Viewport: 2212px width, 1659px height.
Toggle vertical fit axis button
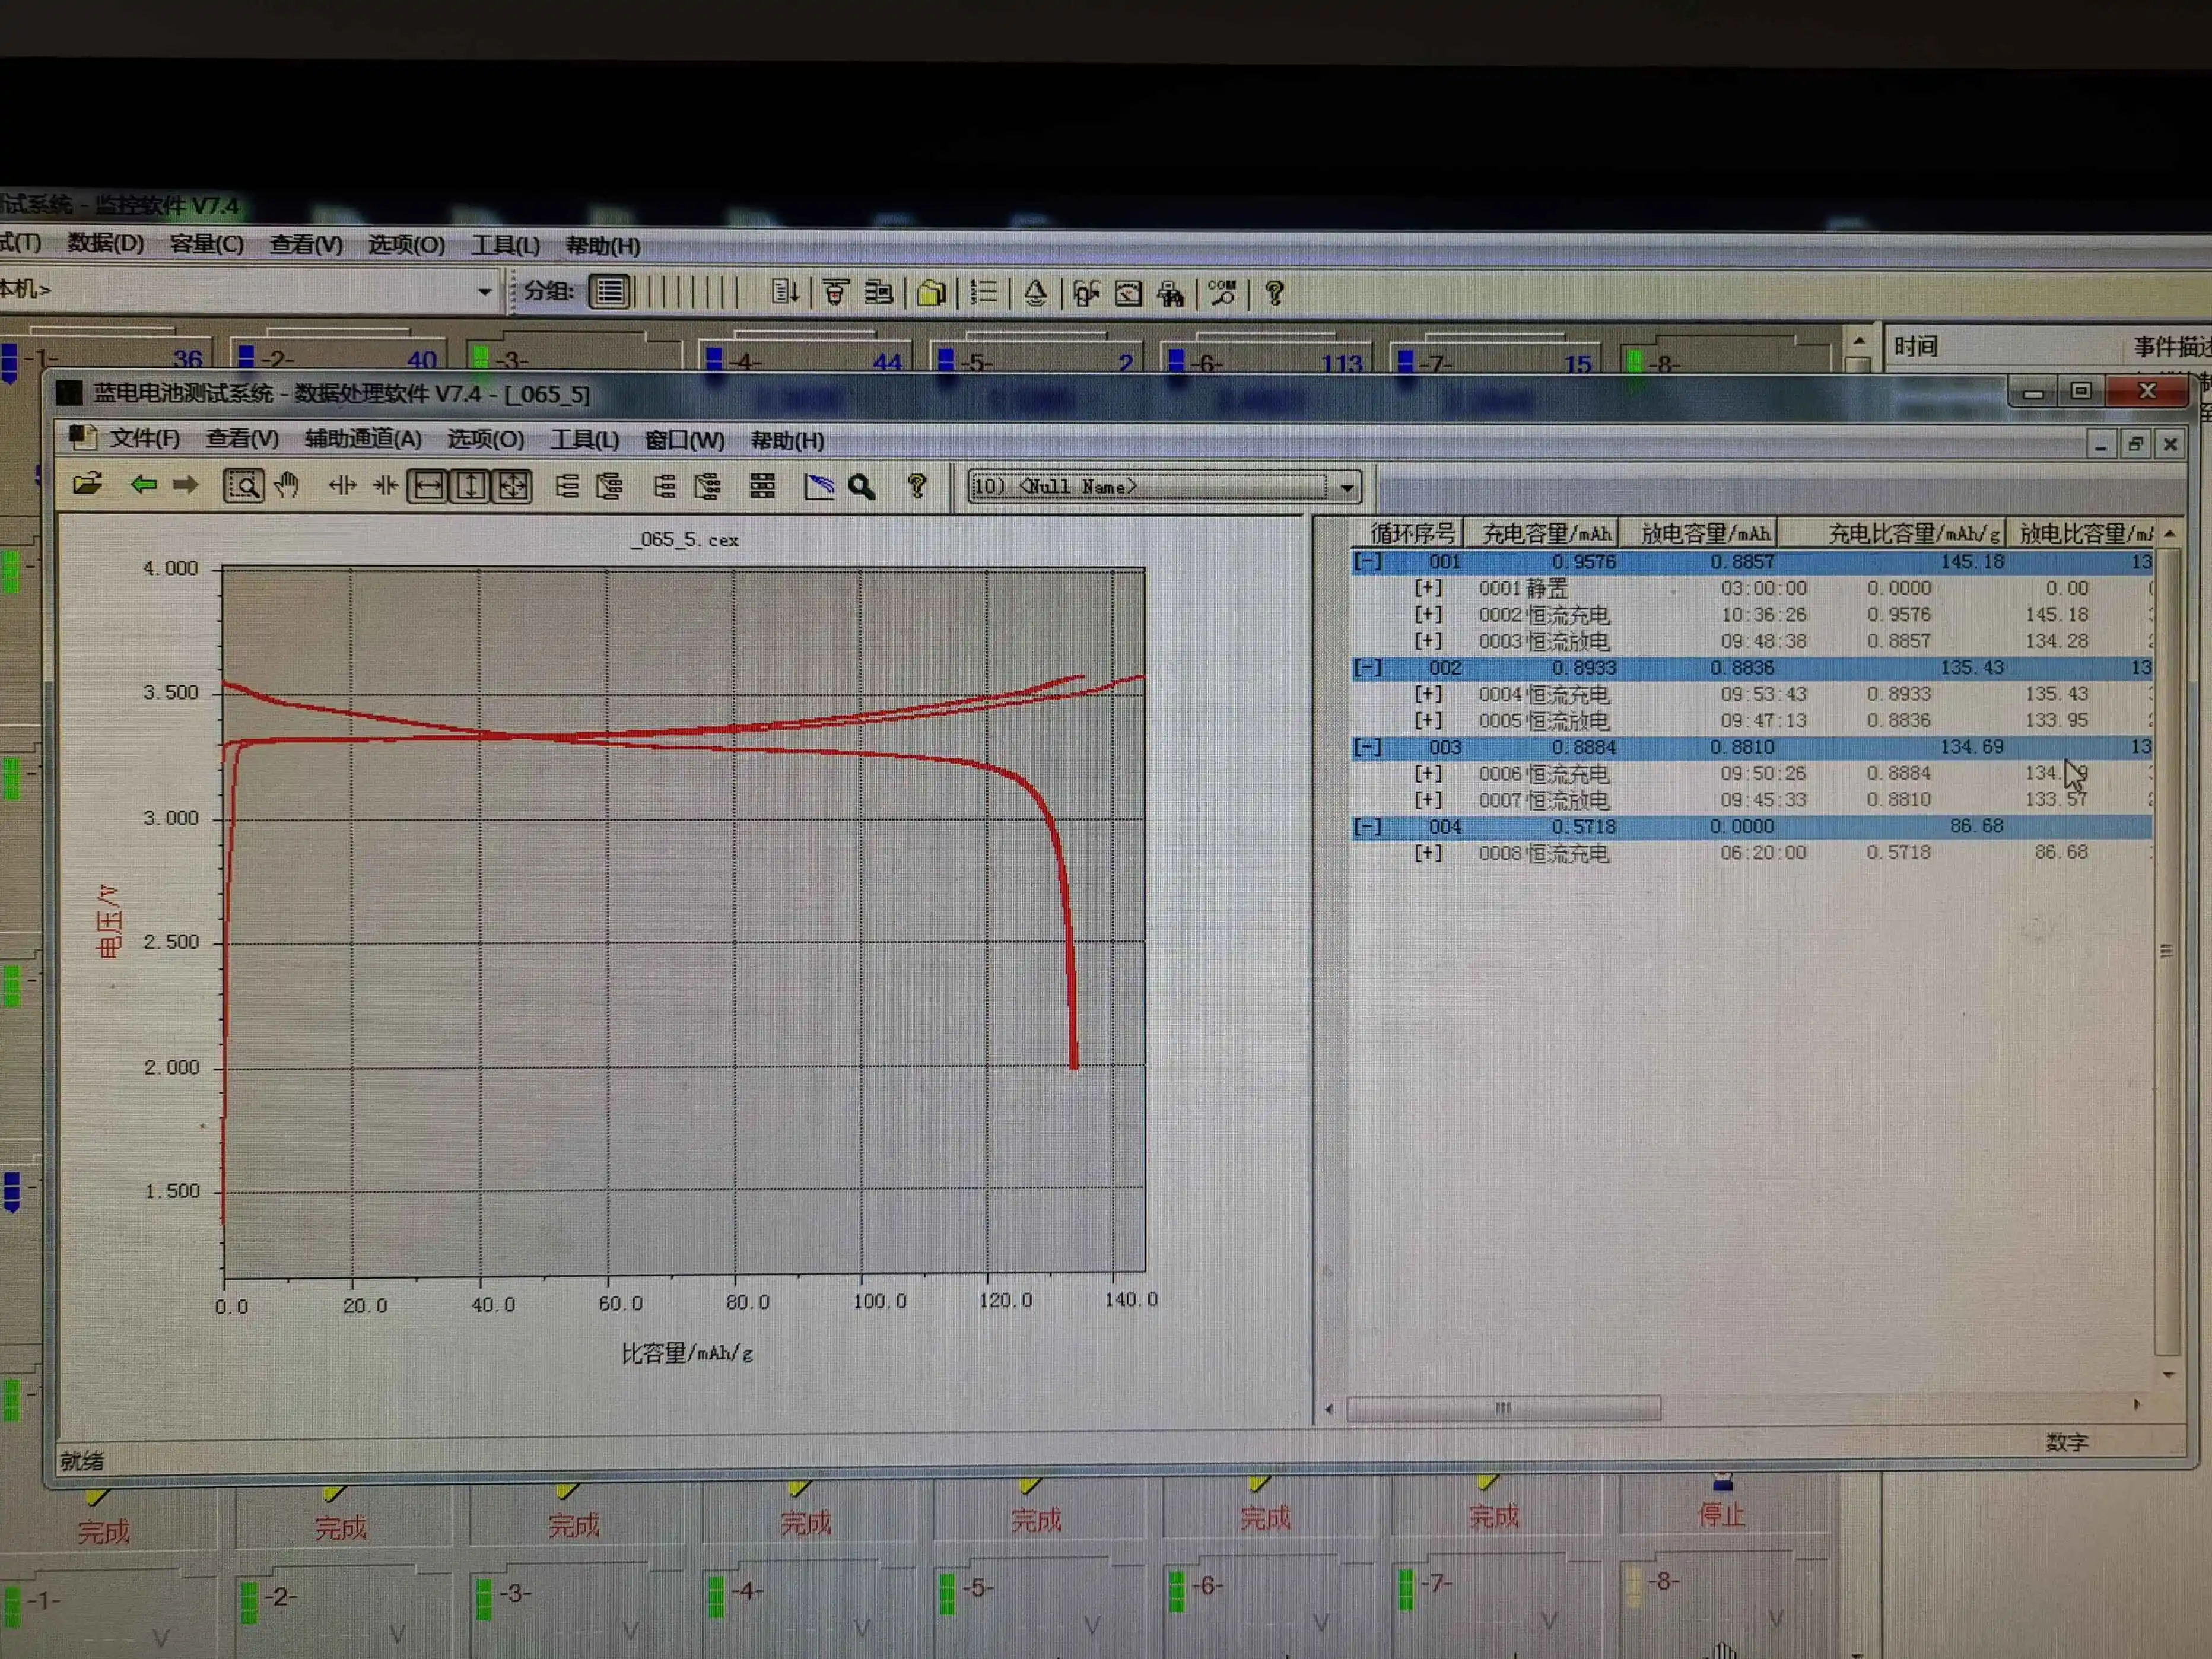470,487
